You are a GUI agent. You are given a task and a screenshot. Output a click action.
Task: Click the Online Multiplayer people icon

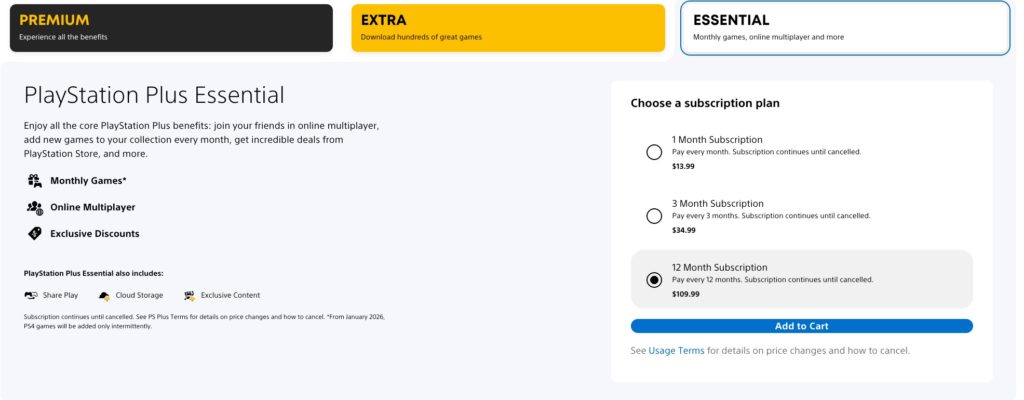click(x=35, y=208)
